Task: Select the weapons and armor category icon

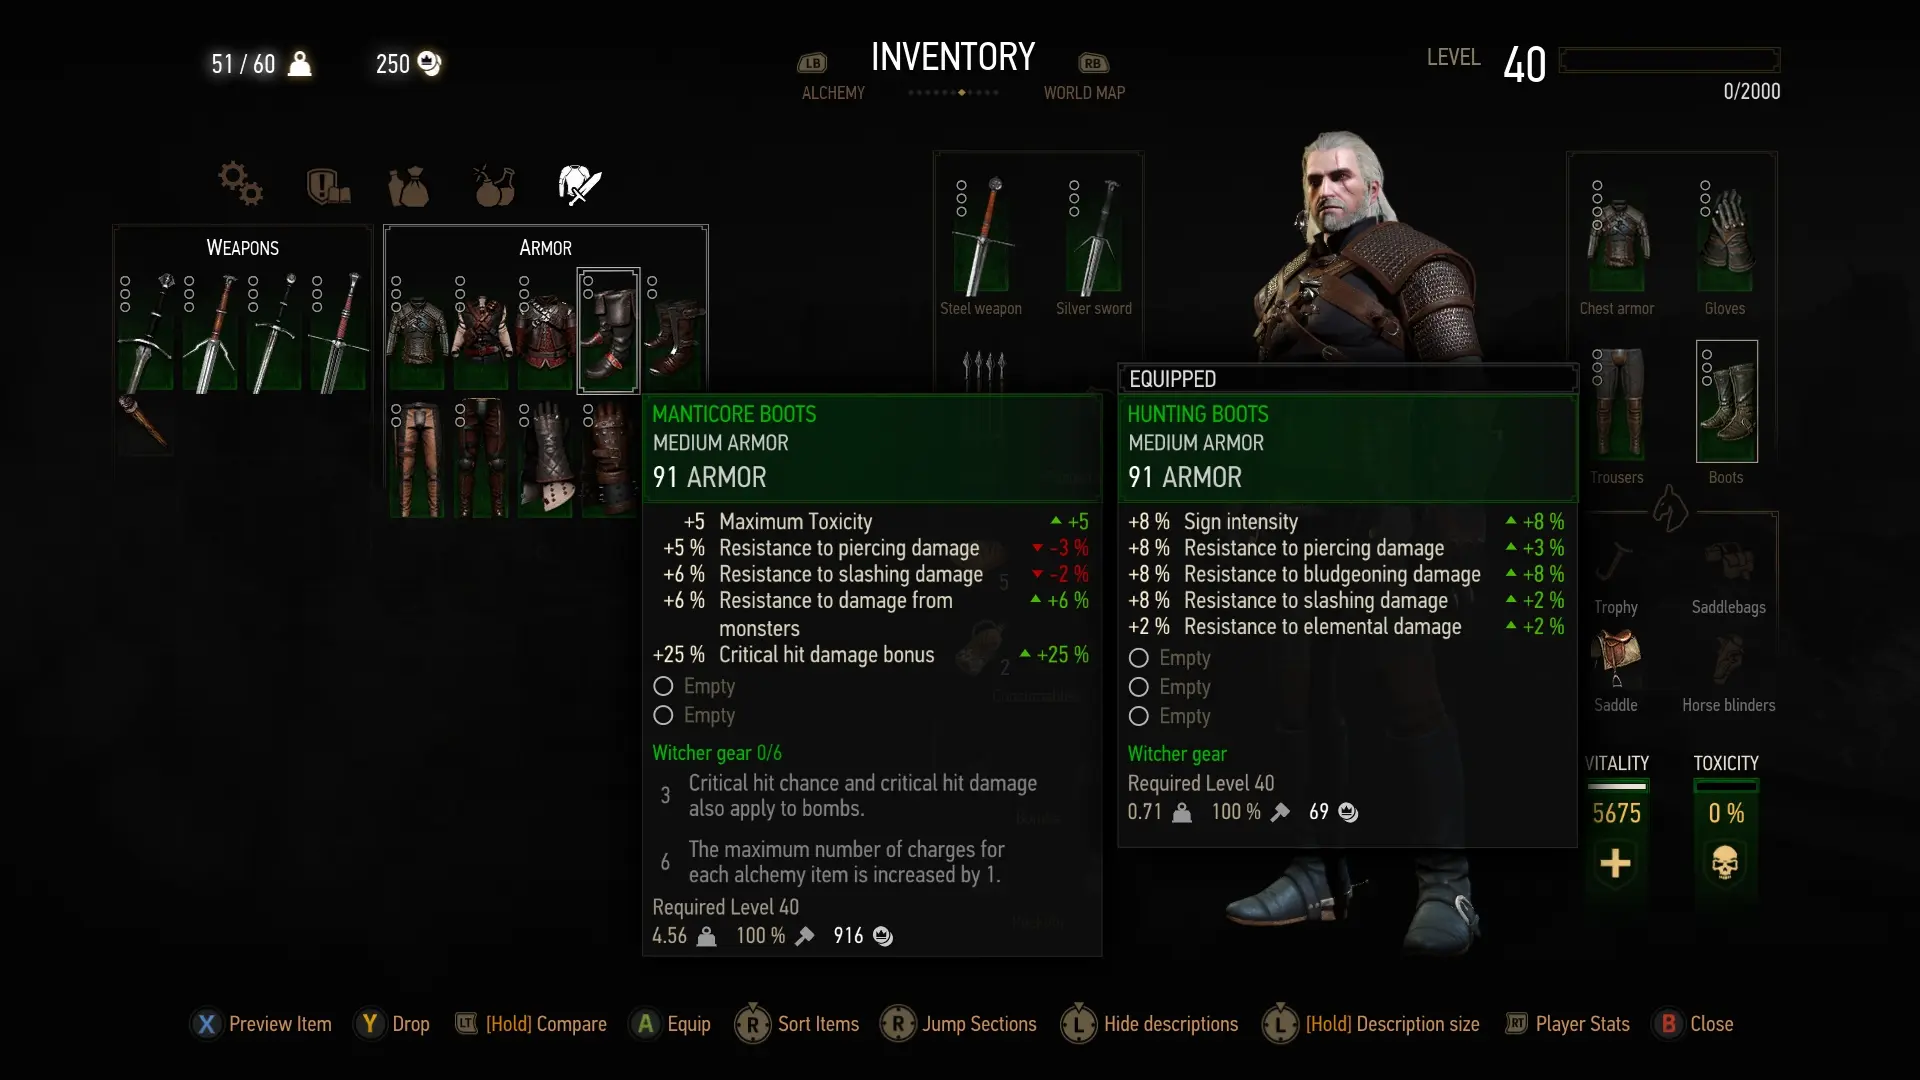Action: tap(580, 185)
